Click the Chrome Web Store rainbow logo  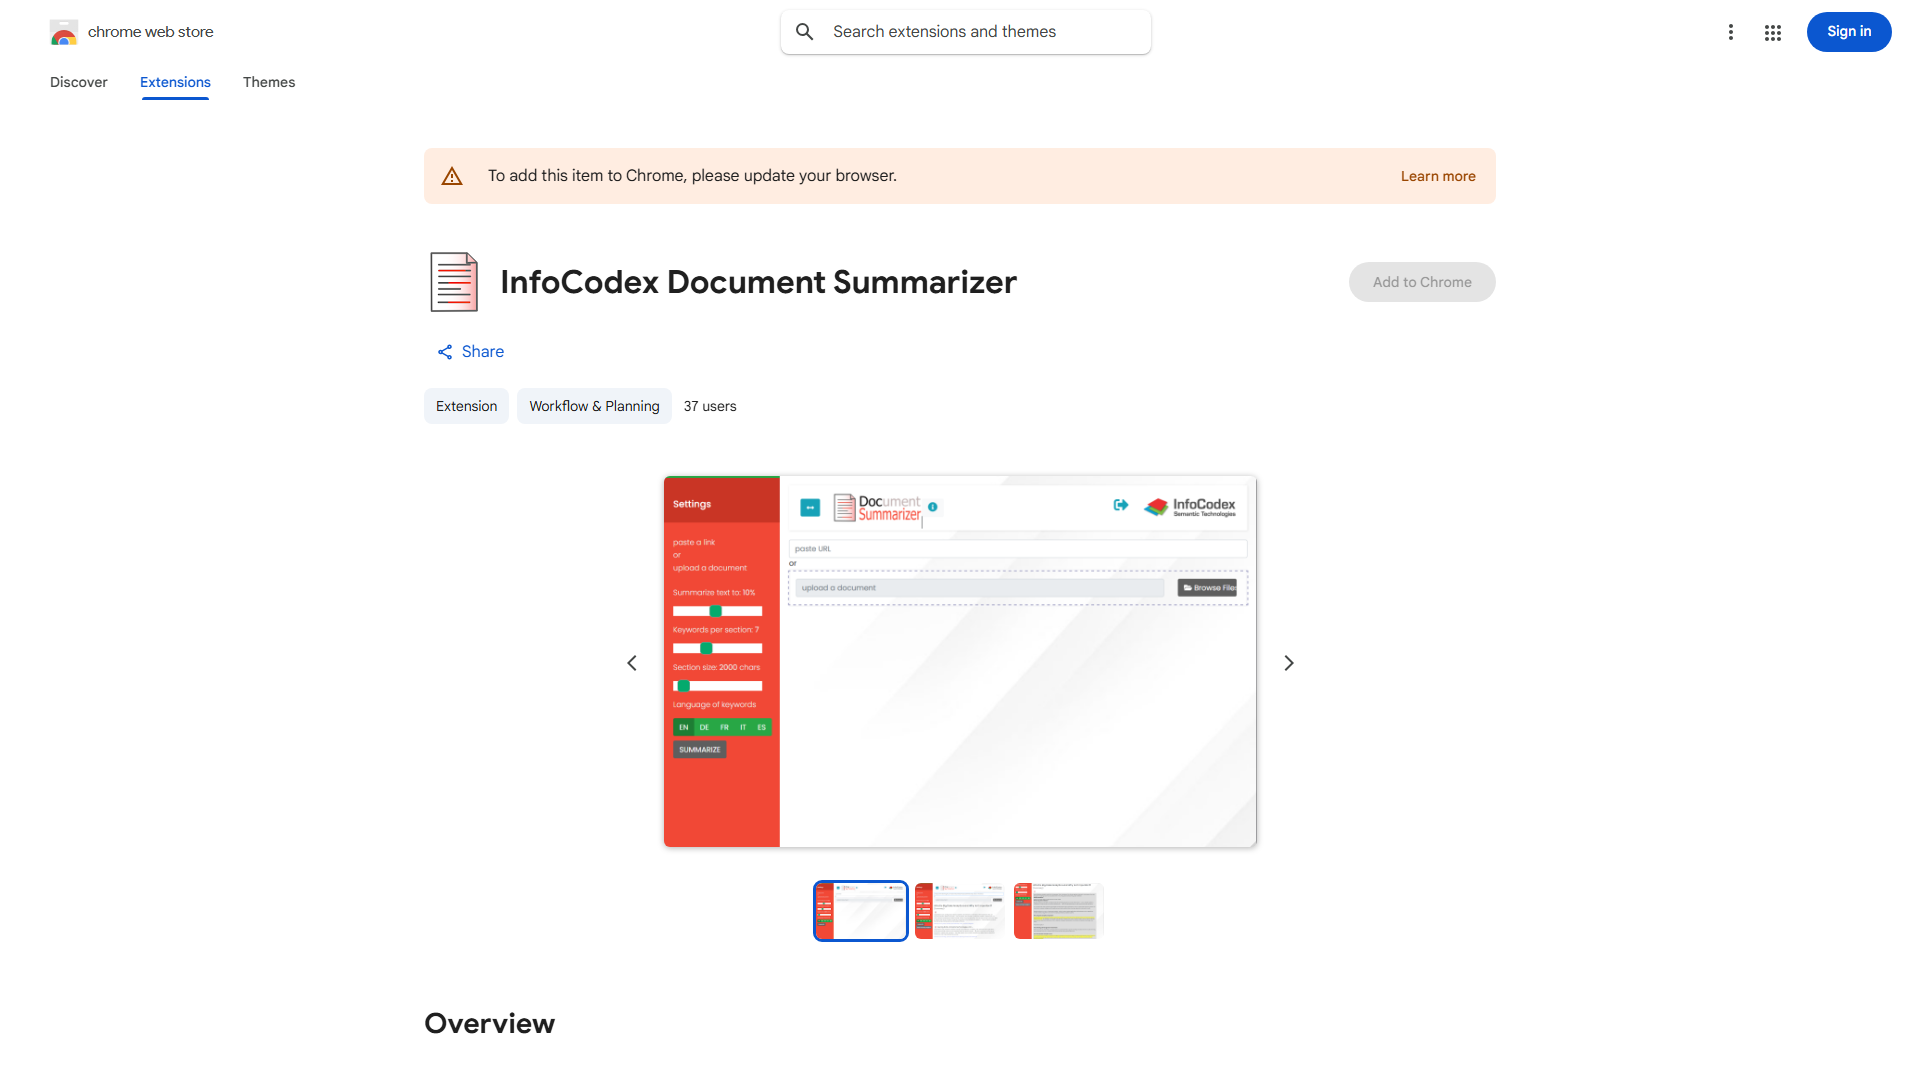click(64, 31)
